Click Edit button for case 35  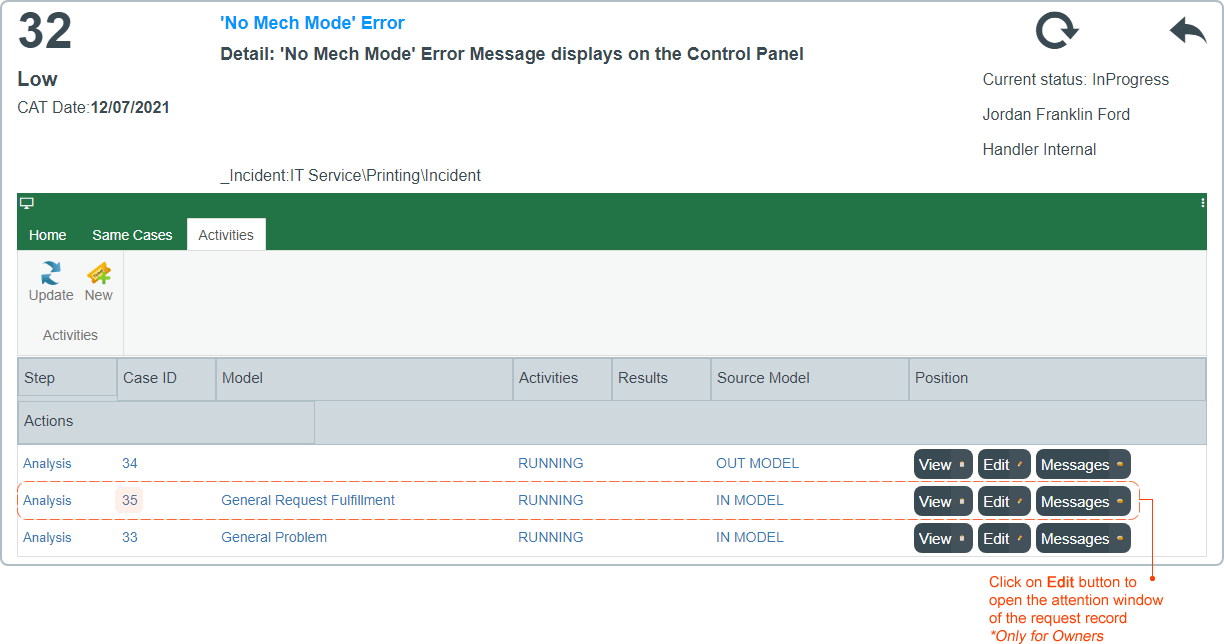coord(1004,501)
